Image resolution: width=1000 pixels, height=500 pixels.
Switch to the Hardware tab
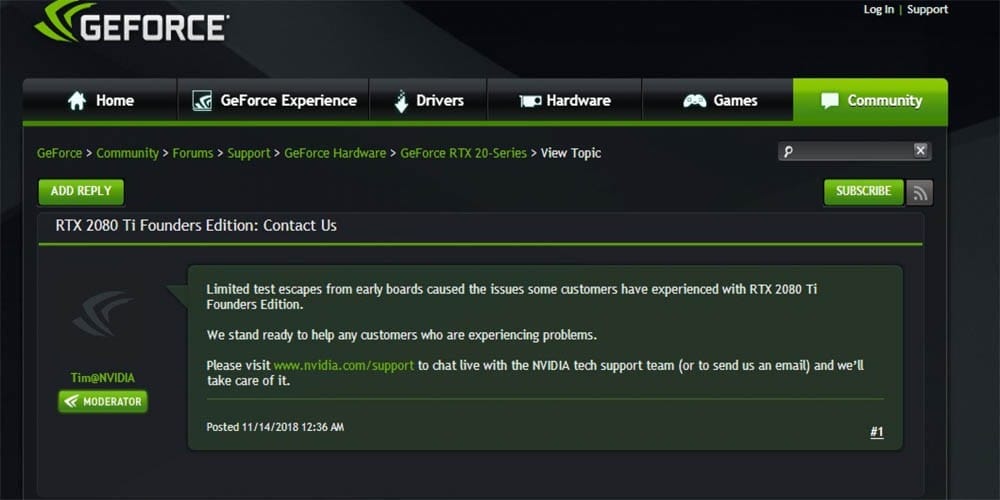click(564, 101)
